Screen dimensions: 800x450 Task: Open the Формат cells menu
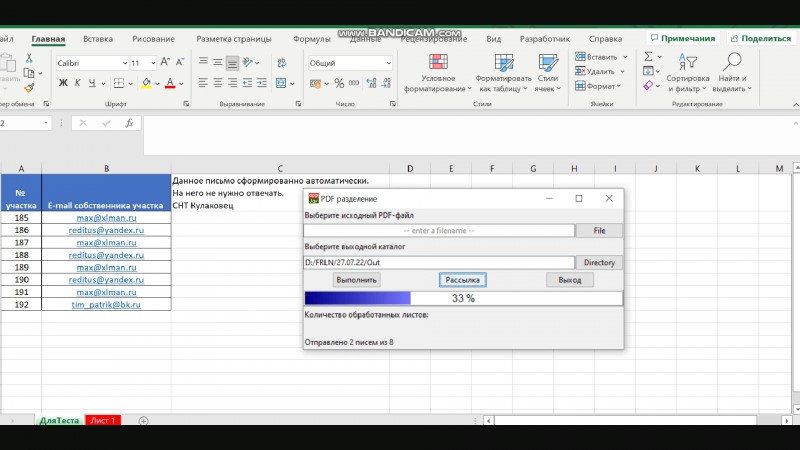[598, 86]
